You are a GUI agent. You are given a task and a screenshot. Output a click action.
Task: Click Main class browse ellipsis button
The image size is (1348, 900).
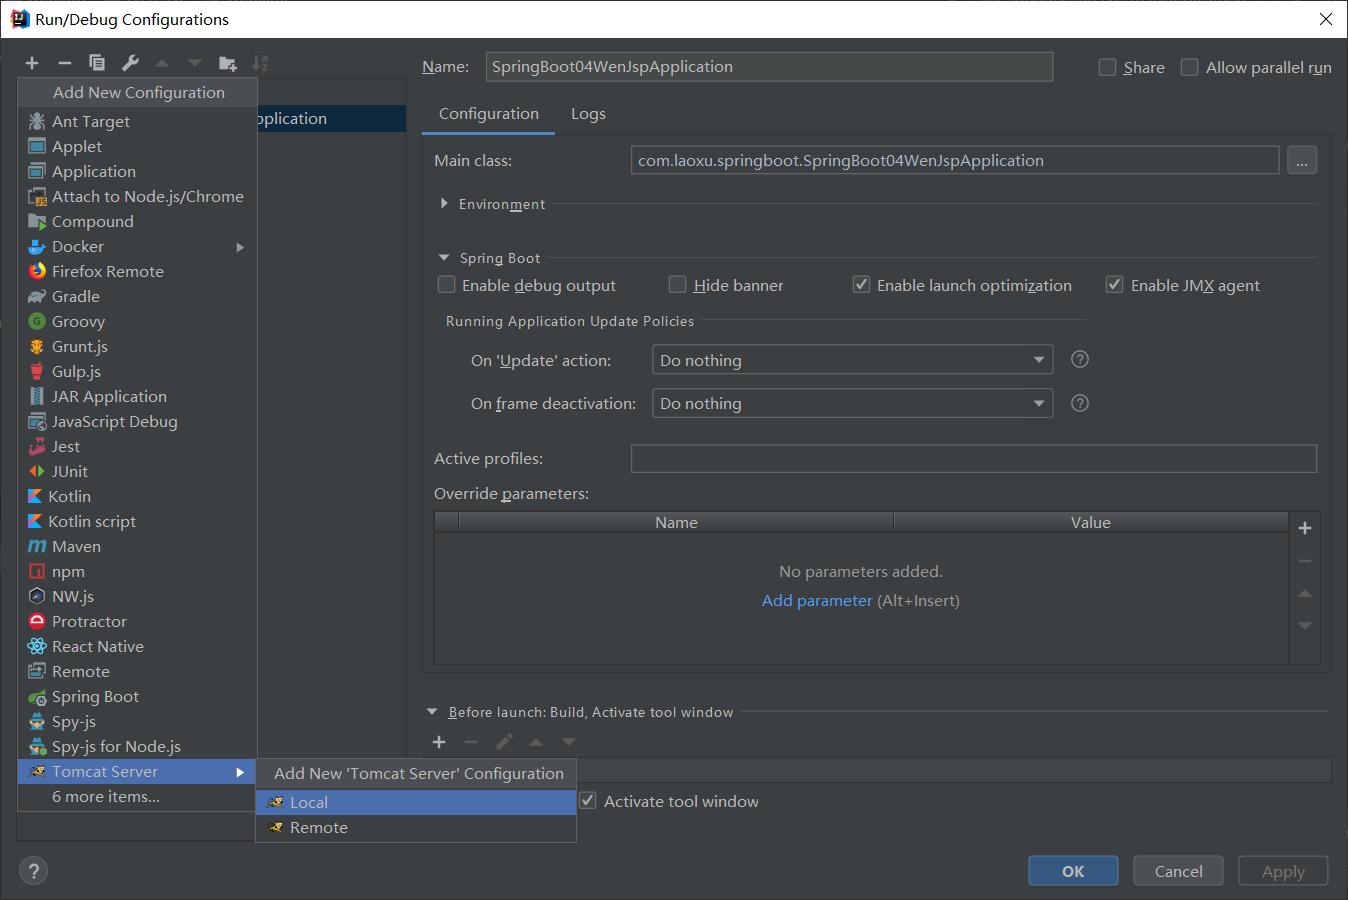click(x=1302, y=160)
